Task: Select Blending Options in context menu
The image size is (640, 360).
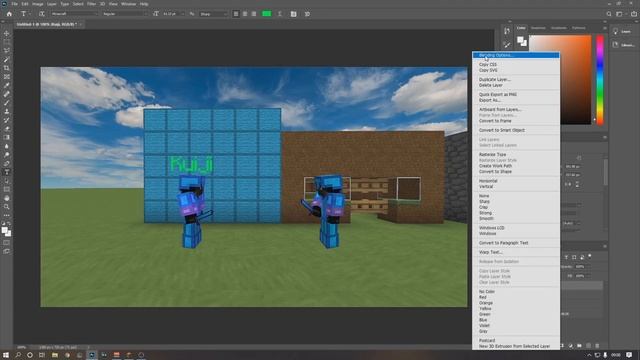Action: point(516,55)
